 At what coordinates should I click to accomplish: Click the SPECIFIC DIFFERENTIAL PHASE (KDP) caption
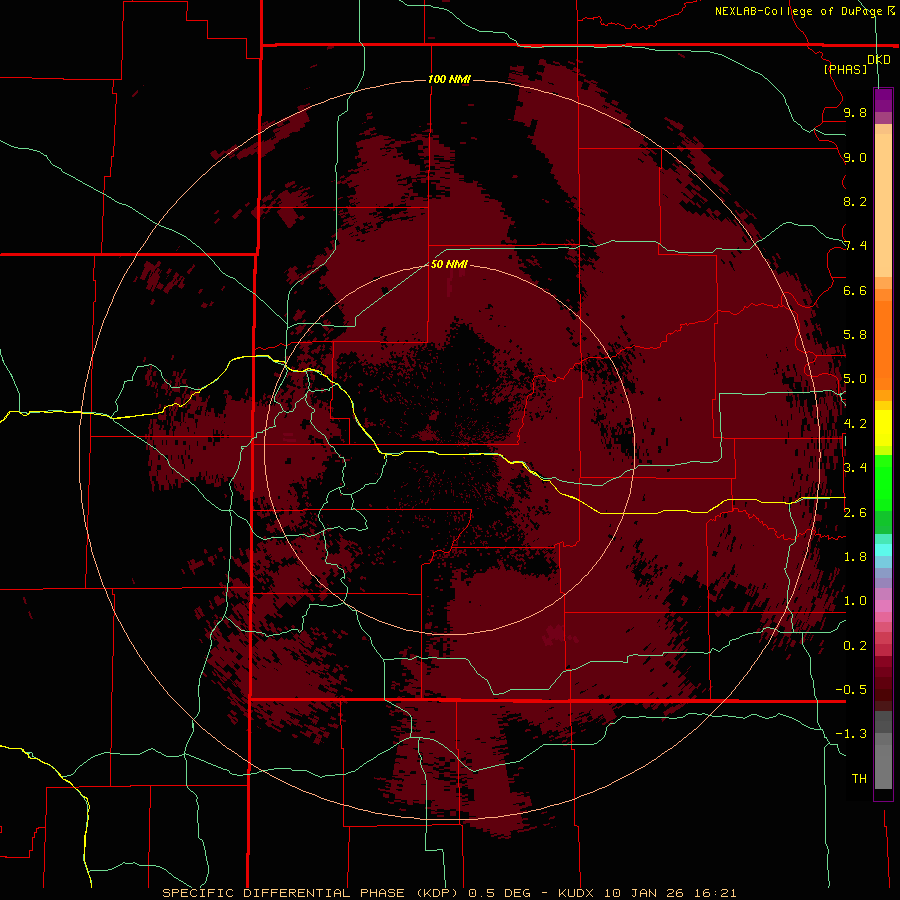pyautogui.click(x=311, y=893)
